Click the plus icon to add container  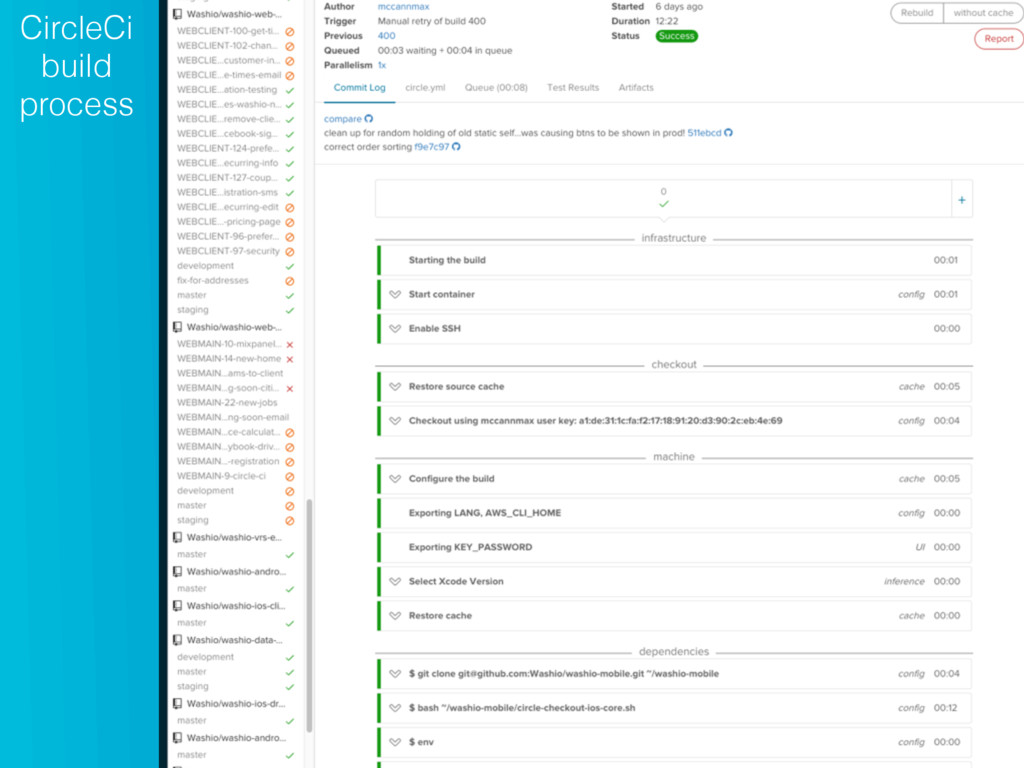961,200
